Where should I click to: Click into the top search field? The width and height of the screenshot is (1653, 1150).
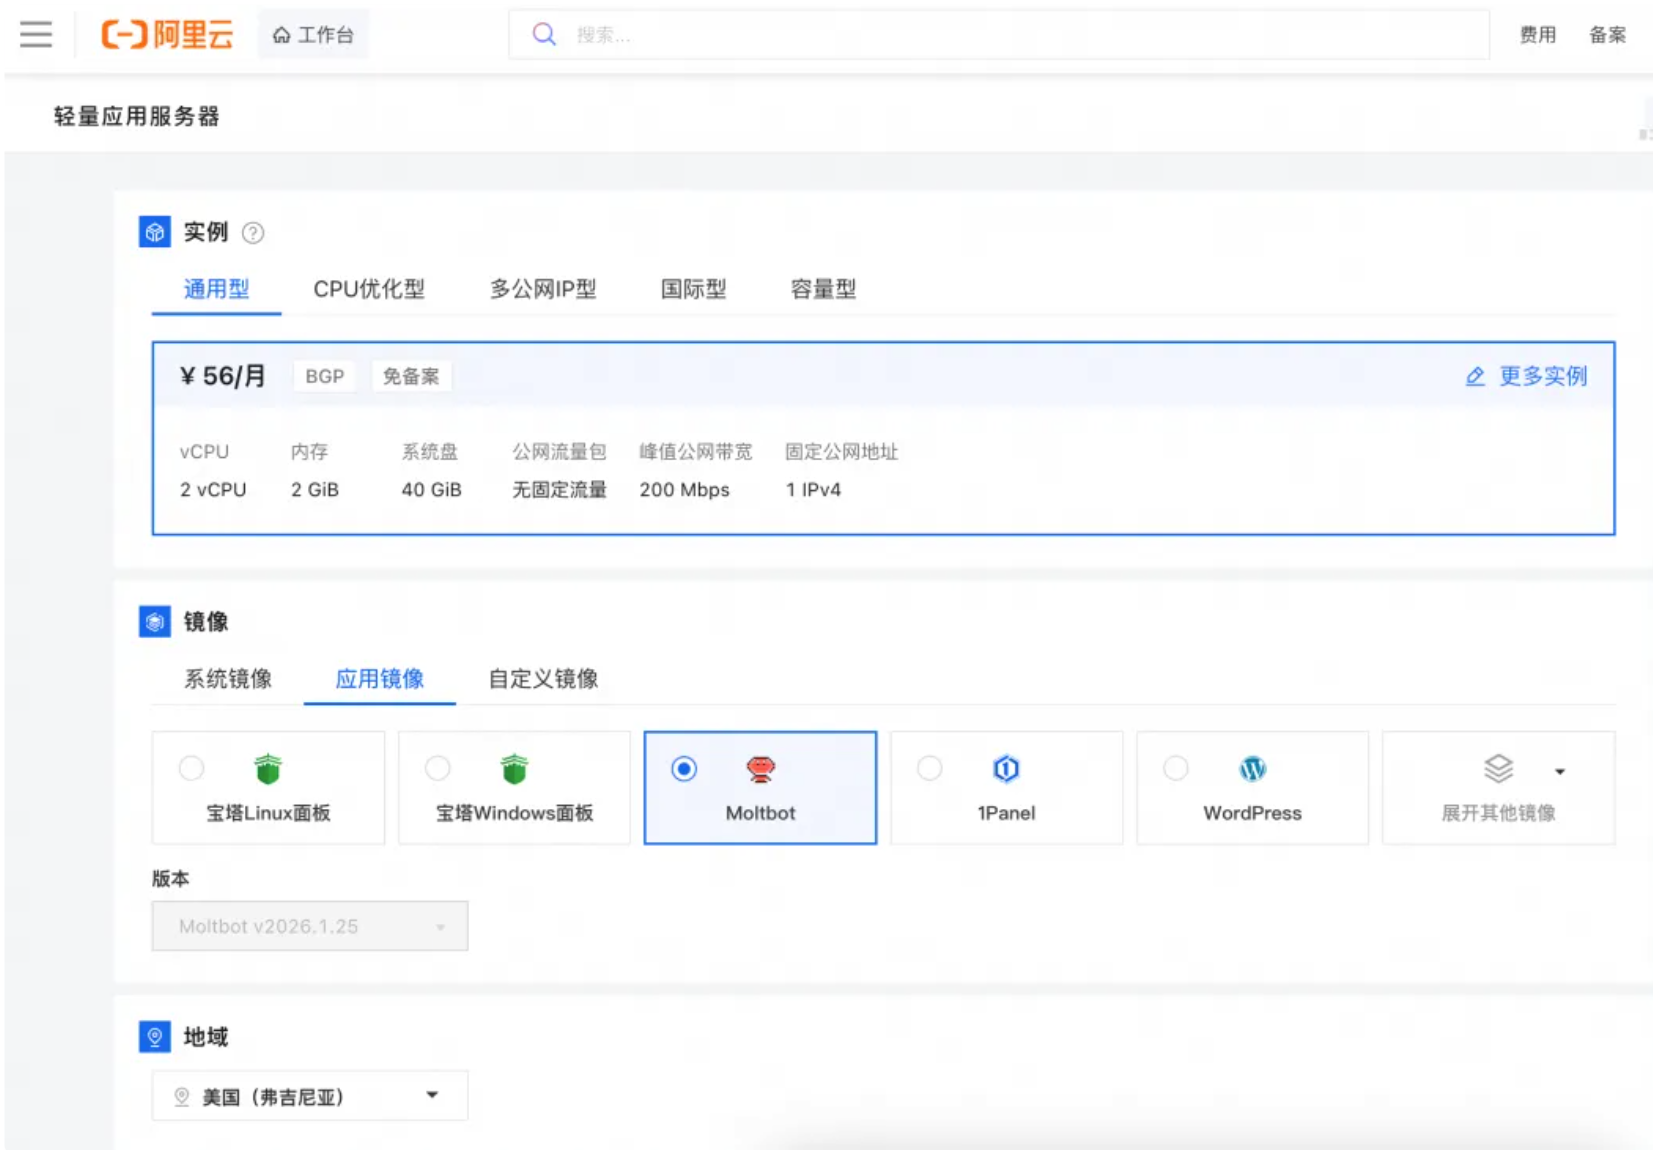pos(999,35)
